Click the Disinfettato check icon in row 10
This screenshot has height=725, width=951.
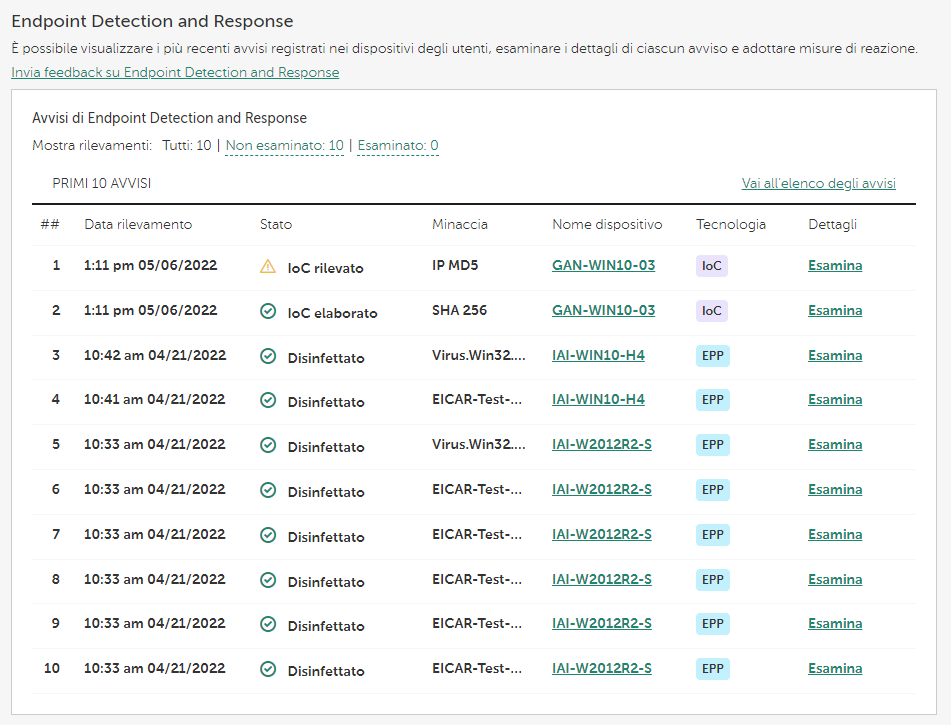(267, 669)
